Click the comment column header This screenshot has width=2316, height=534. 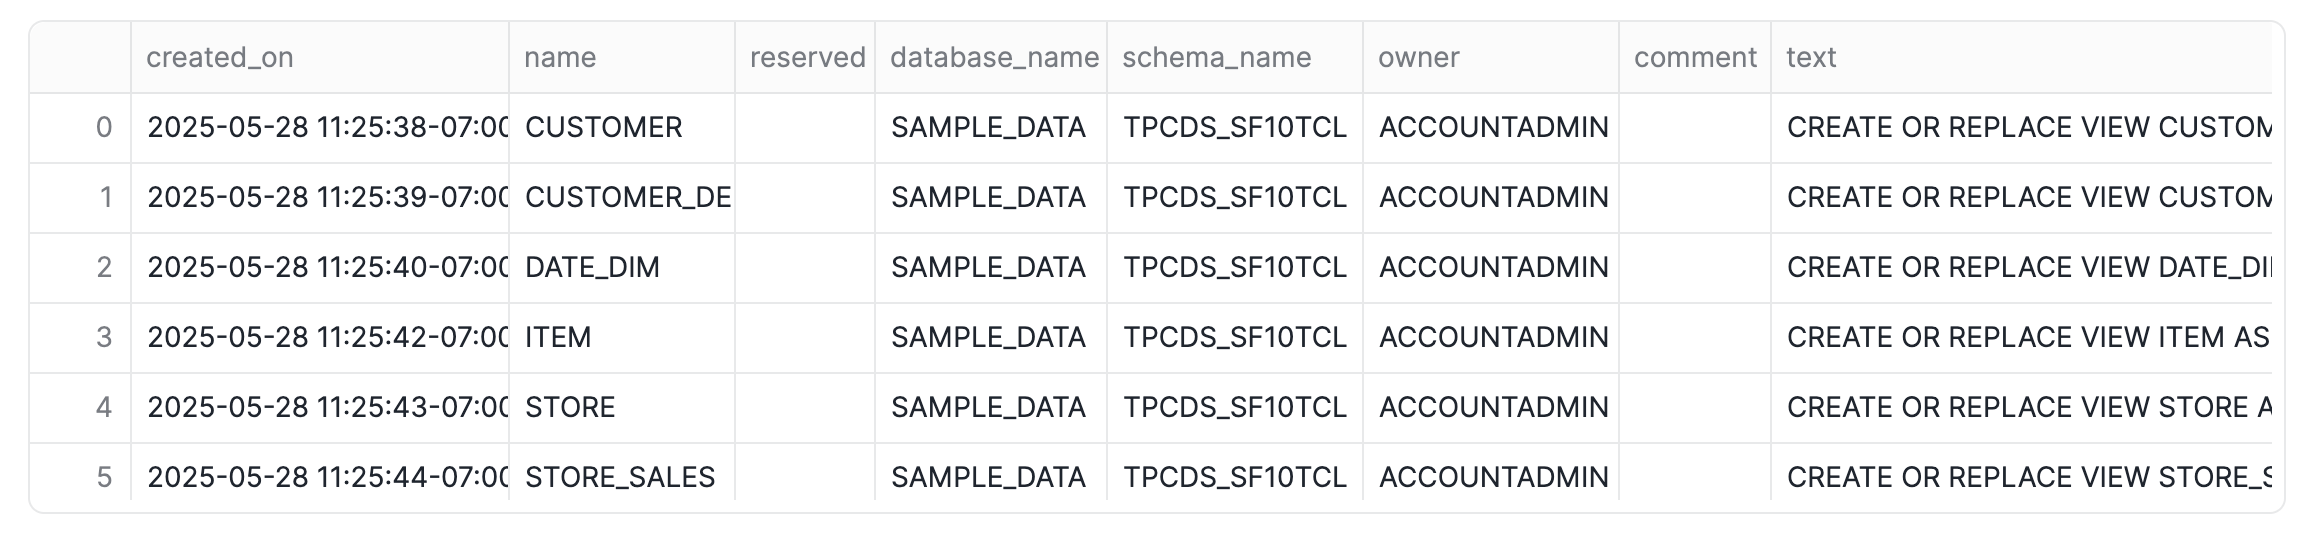(x=1695, y=58)
